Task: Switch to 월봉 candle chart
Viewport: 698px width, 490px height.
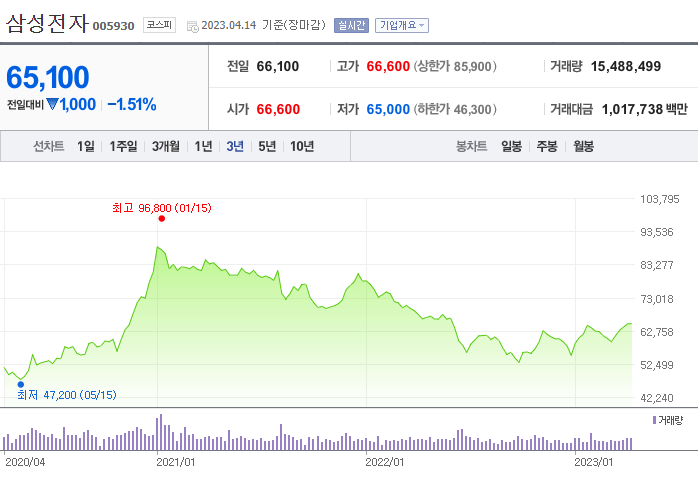Action: tap(584, 146)
